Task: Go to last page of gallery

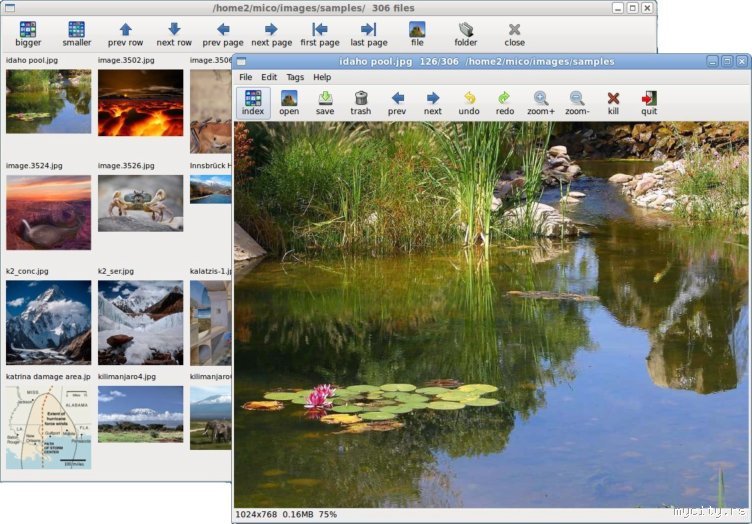Action: pyautogui.click(x=368, y=34)
